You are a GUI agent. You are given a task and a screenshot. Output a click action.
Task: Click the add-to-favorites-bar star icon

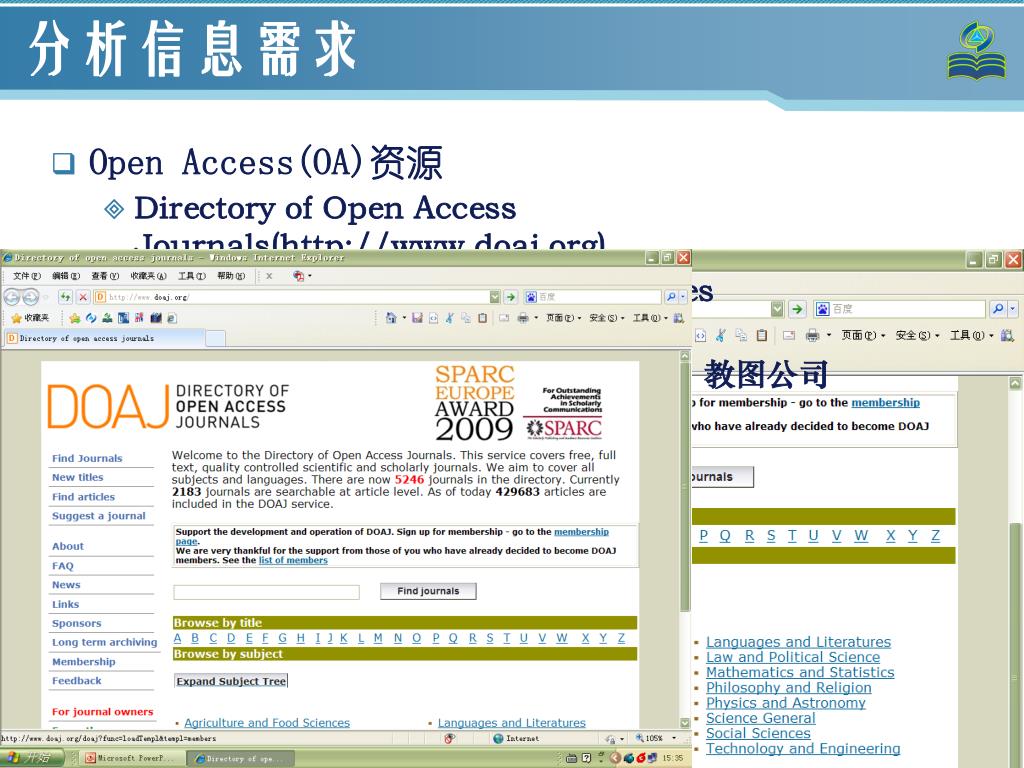(74, 318)
